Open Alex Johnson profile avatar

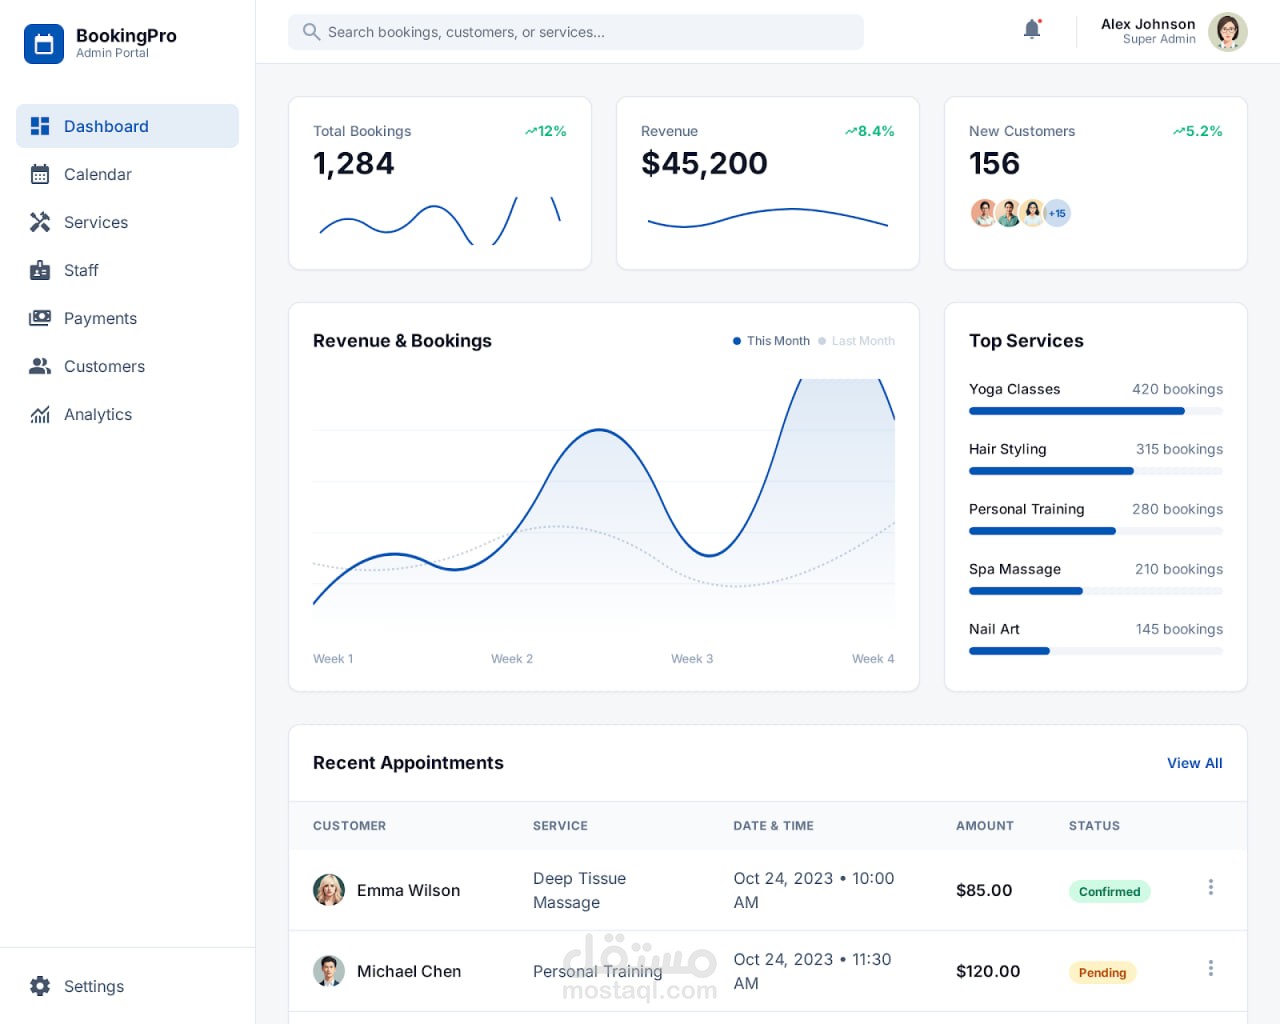(1227, 32)
